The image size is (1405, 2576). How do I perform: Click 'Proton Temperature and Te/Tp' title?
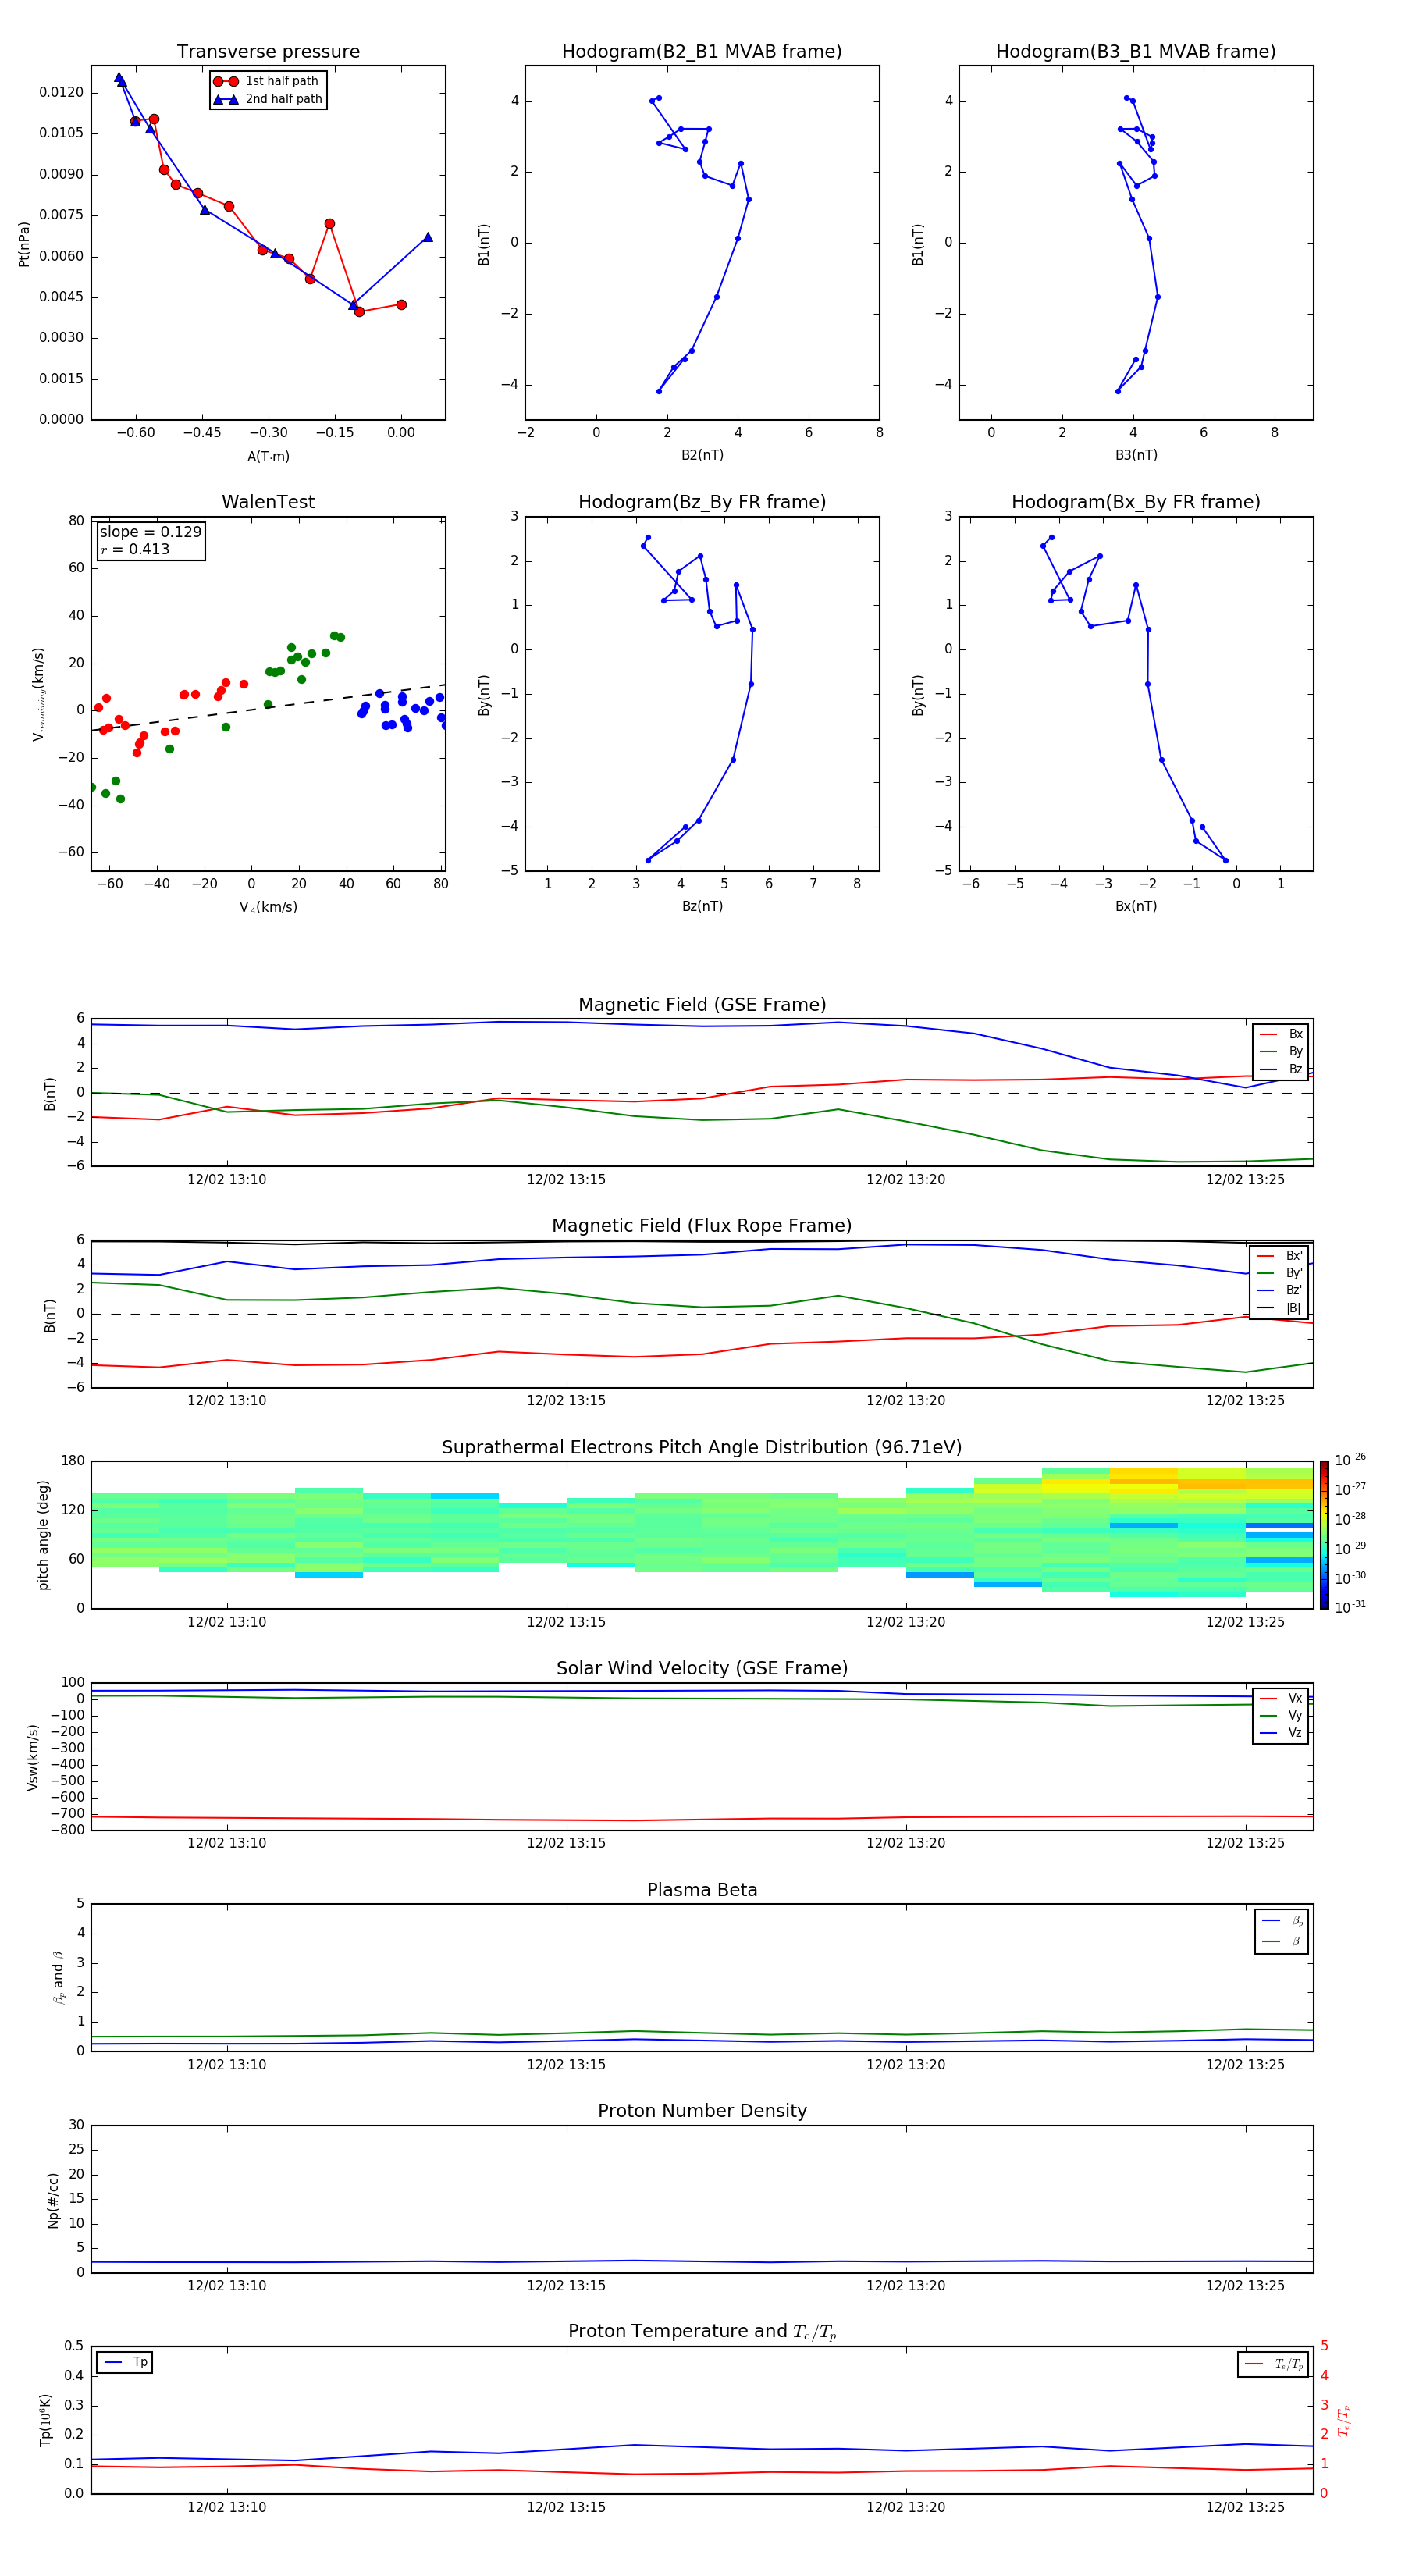pos(702,2331)
